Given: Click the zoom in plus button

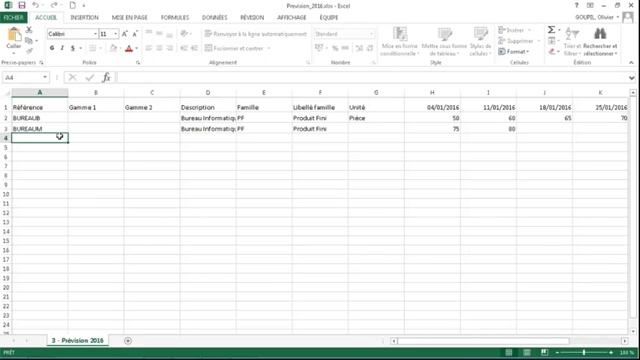Looking at the screenshot, I should point(611,352).
